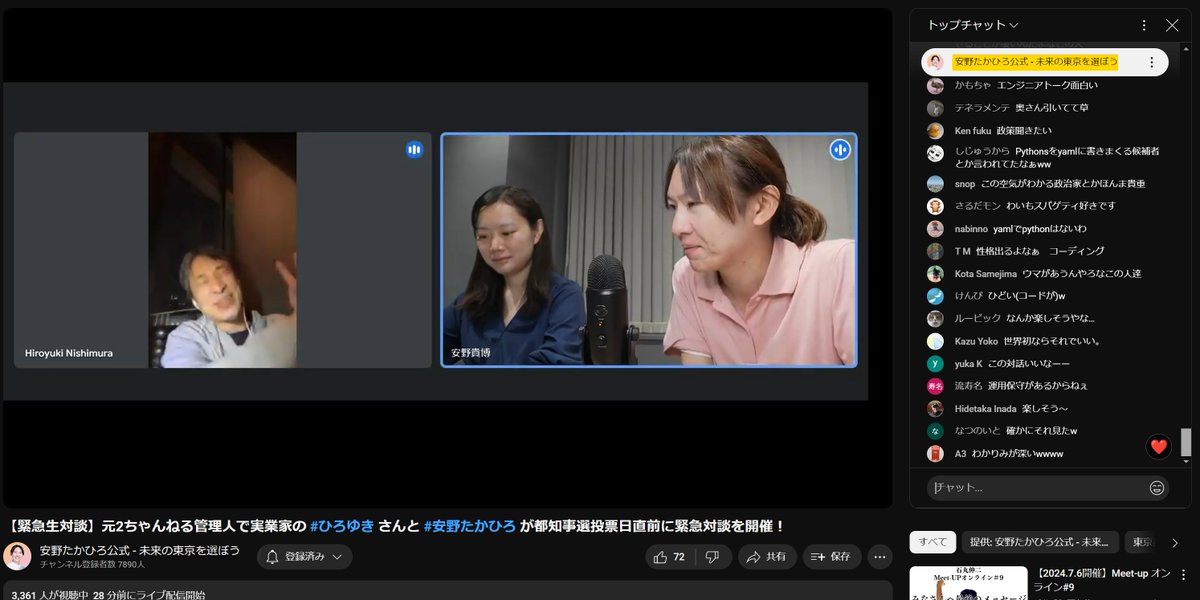The height and width of the screenshot is (600, 1200).
Task: Open A3's avatar in chat
Action: pyautogui.click(x=935, y=454)
